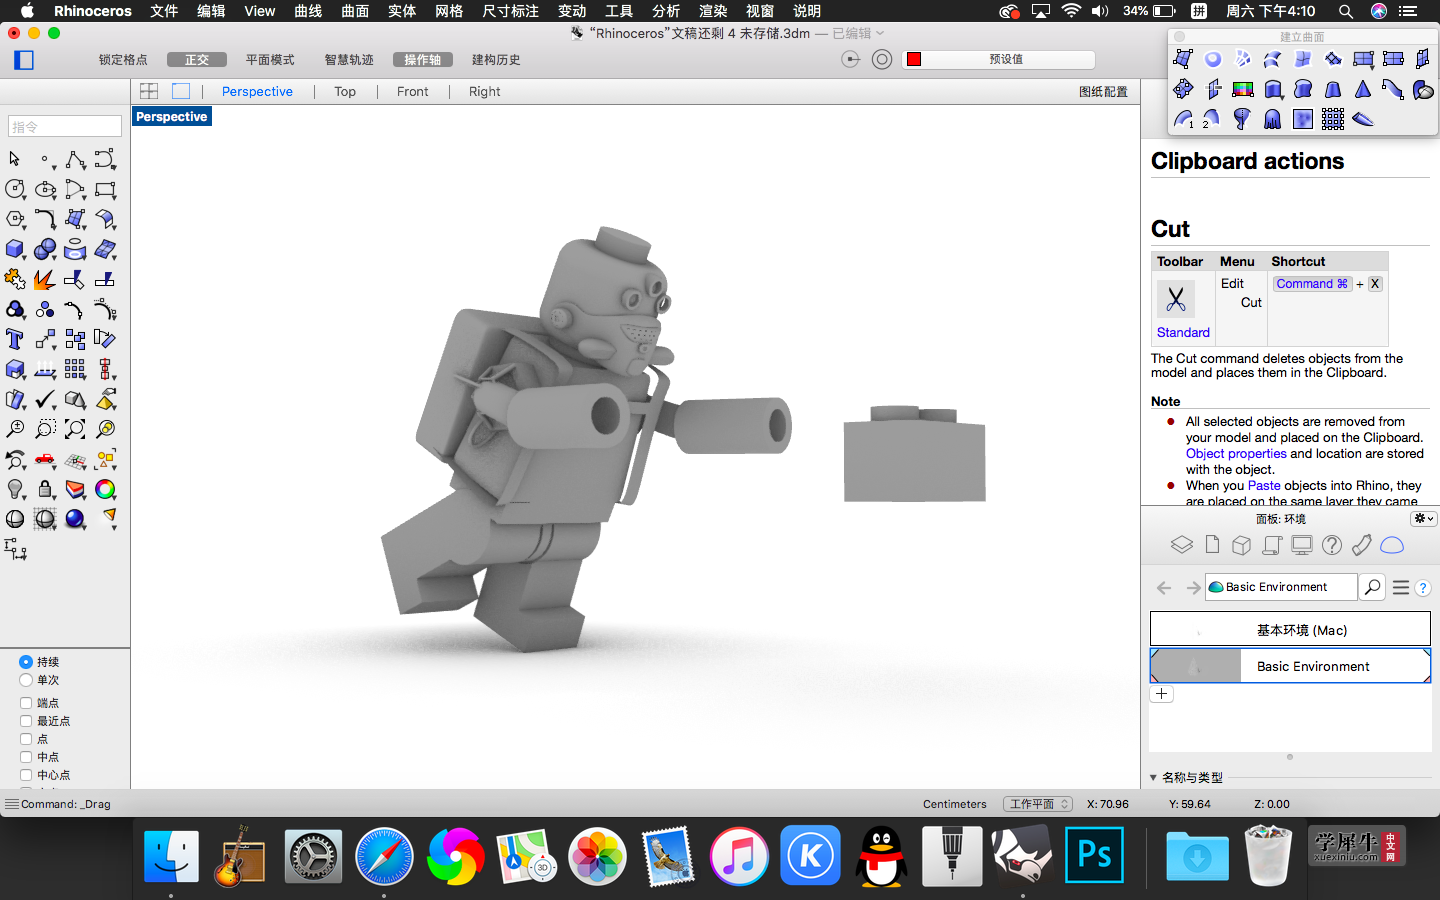Select the Explode tool
The height and width of the screenshot is (900, 1440).
pyautogui.click(x=45, y=279)
